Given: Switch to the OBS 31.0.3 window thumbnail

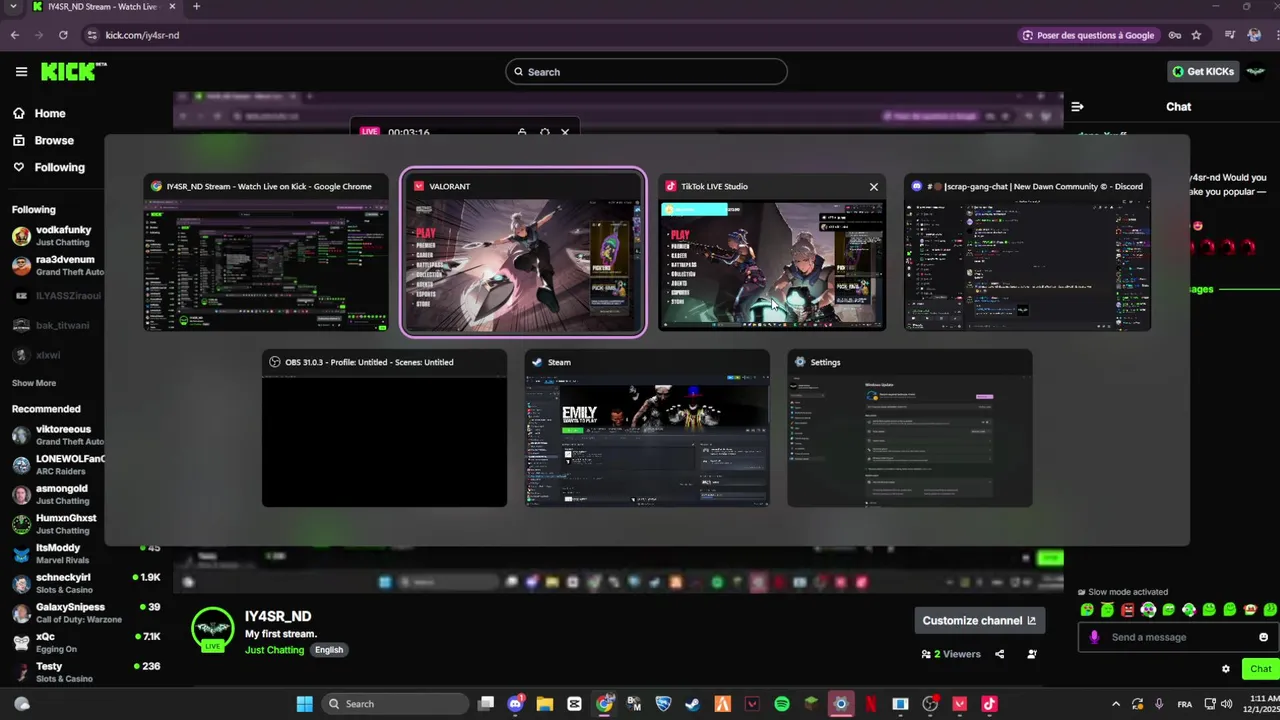Looking at the screenshot, I should point(384,429).
